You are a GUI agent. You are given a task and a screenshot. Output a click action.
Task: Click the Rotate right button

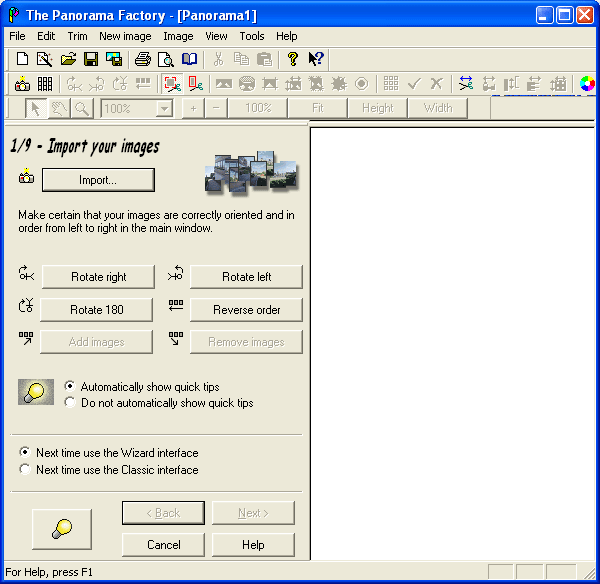[98, 277]
